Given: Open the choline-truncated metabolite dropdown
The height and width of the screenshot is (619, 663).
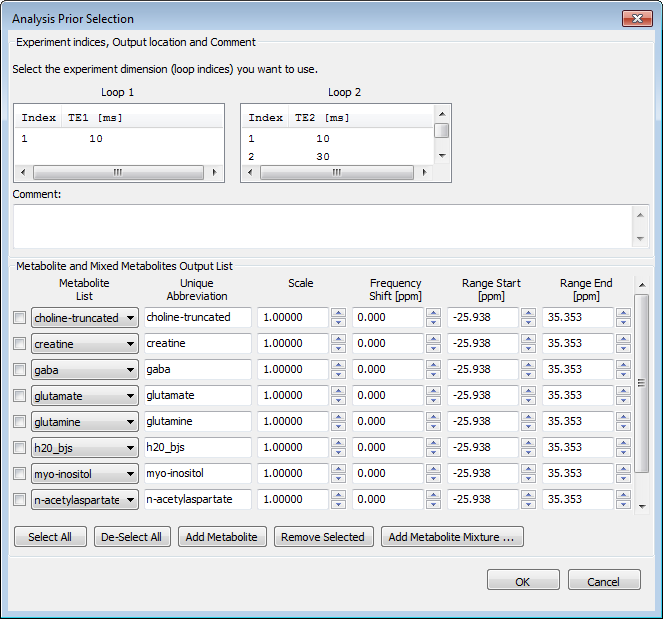Looking at the screenshot, I should pos(85,318).
